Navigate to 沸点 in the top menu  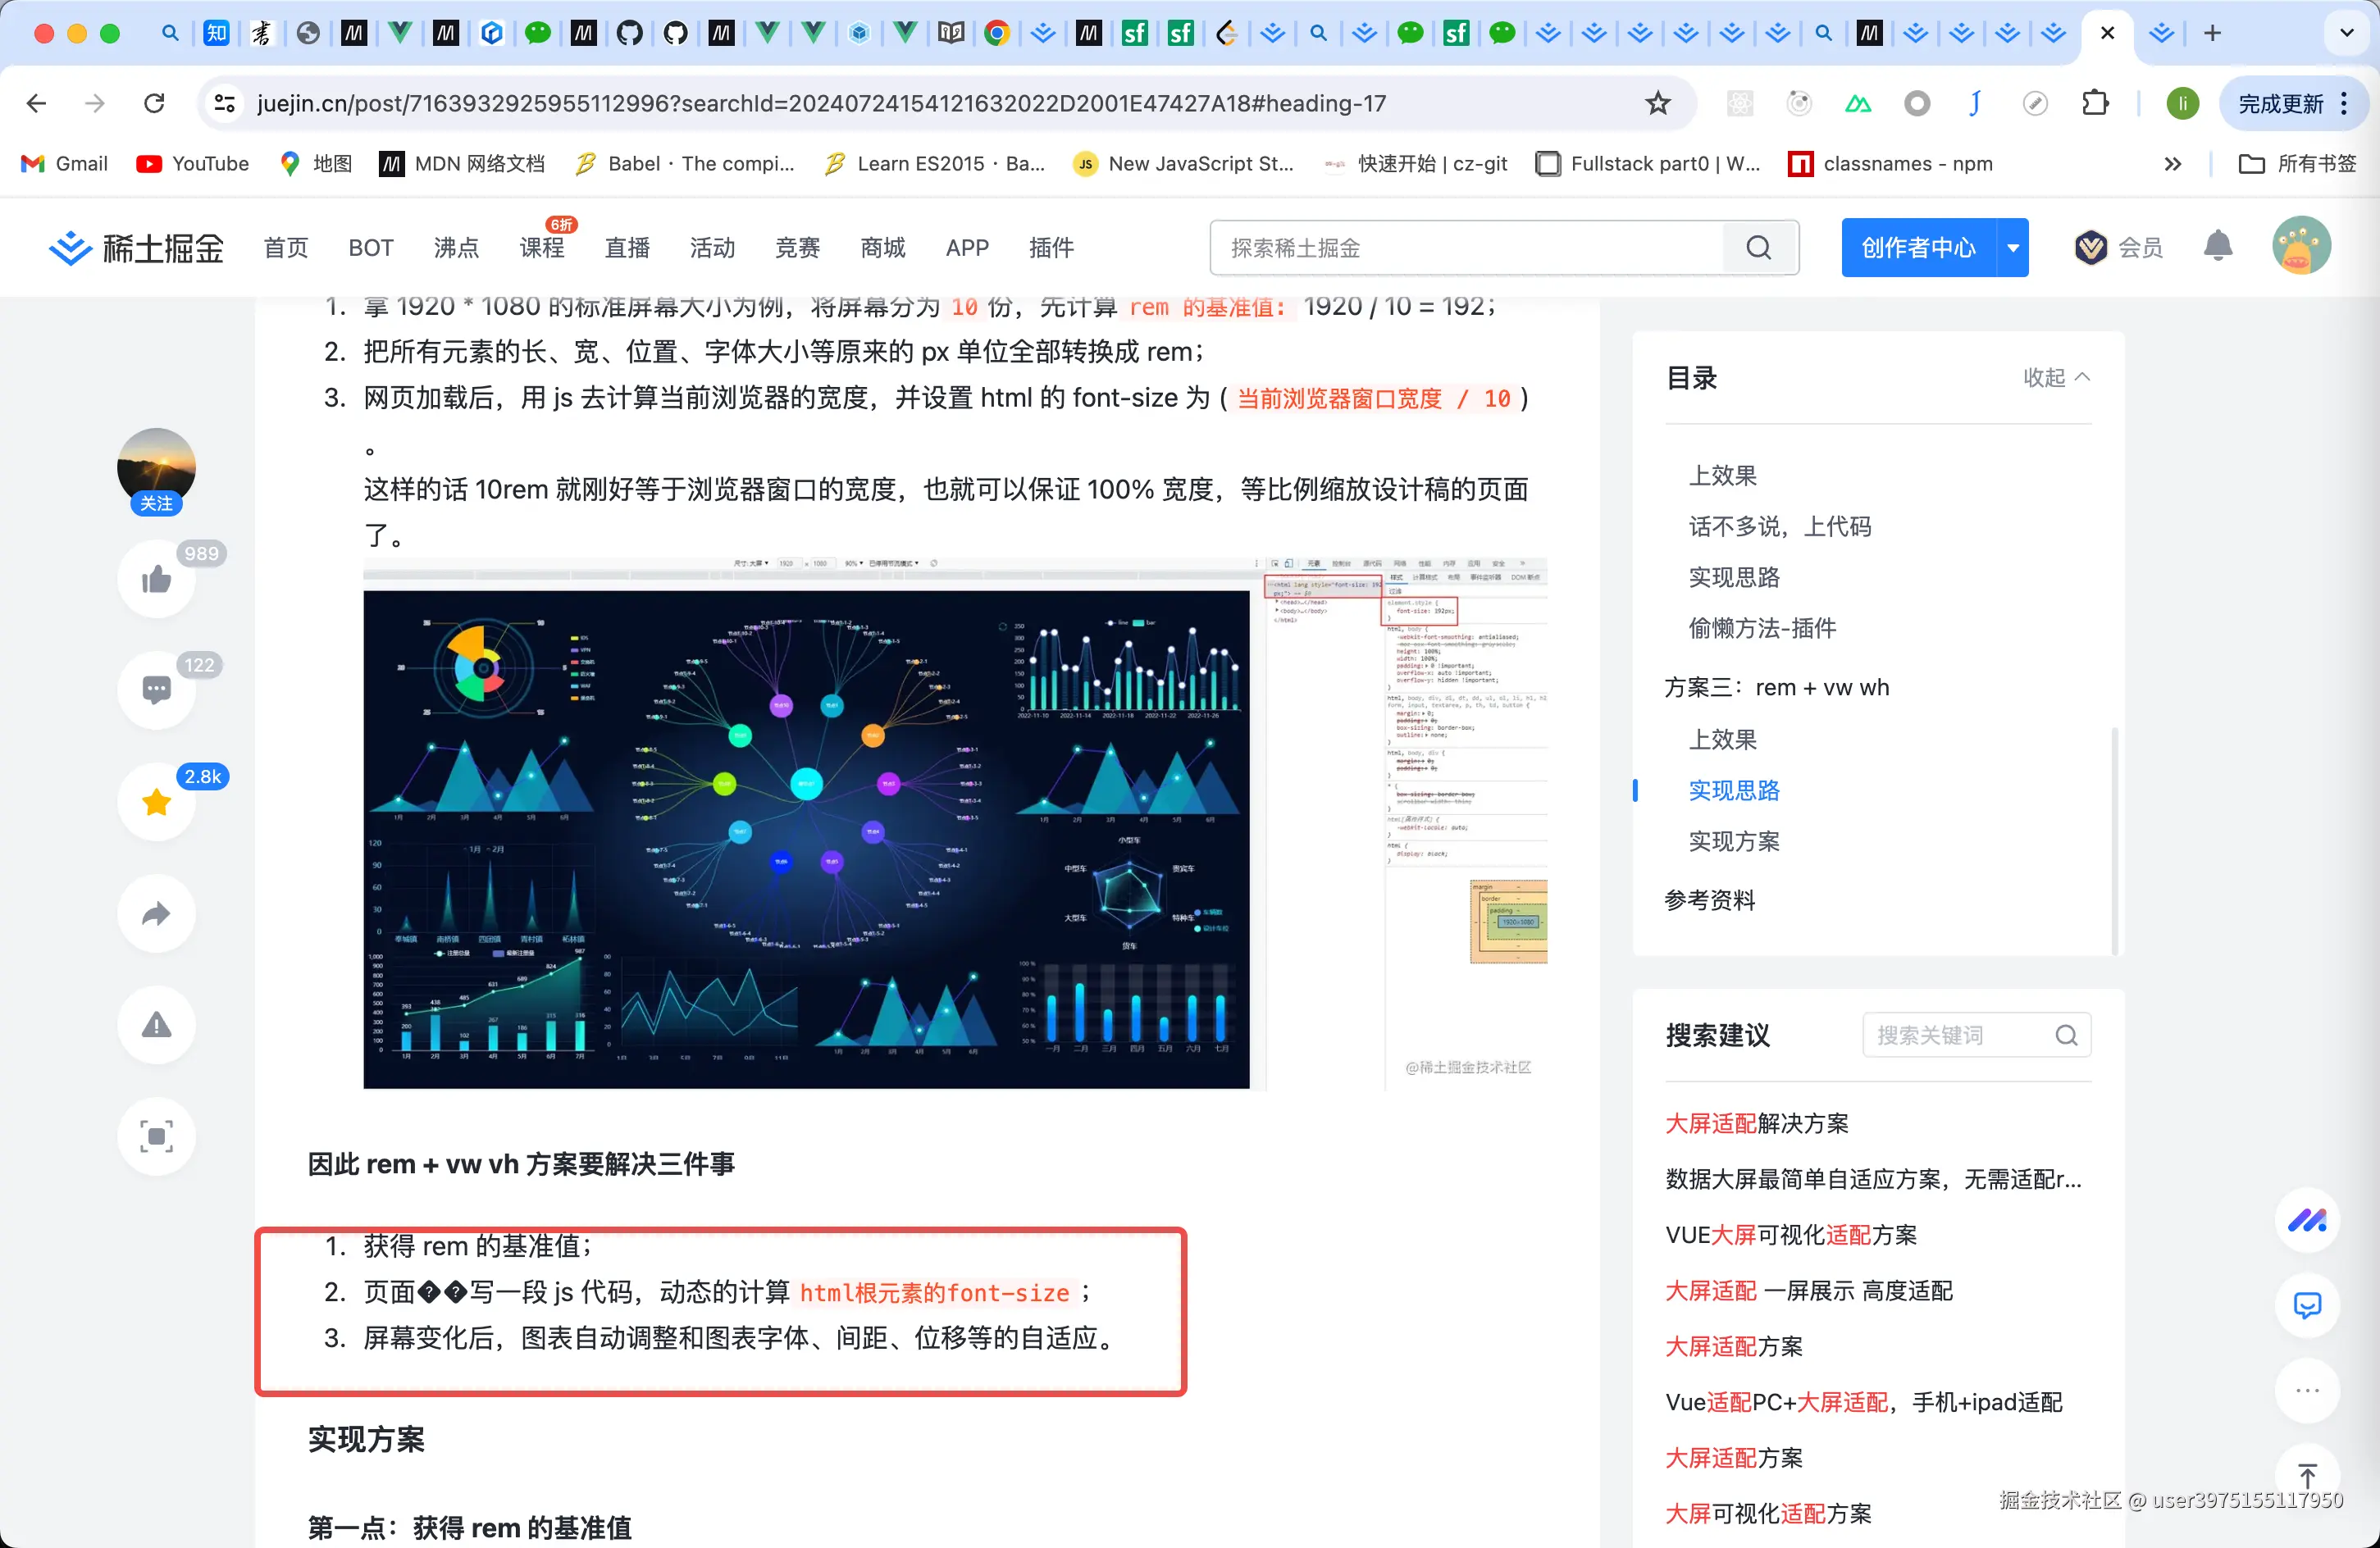456,247
